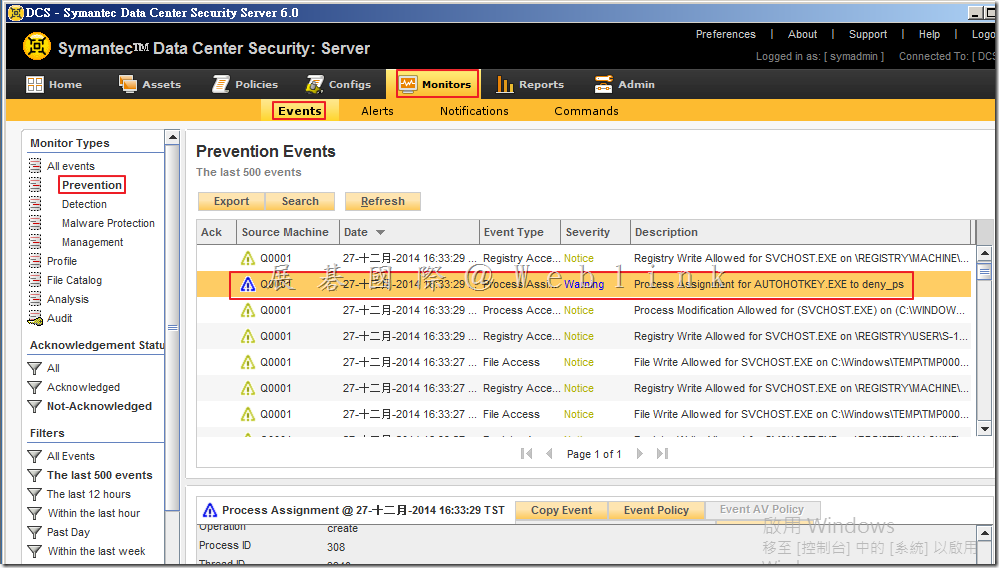
Task: Apply The last 500 events filter
Action: click(x=99, y=475)
